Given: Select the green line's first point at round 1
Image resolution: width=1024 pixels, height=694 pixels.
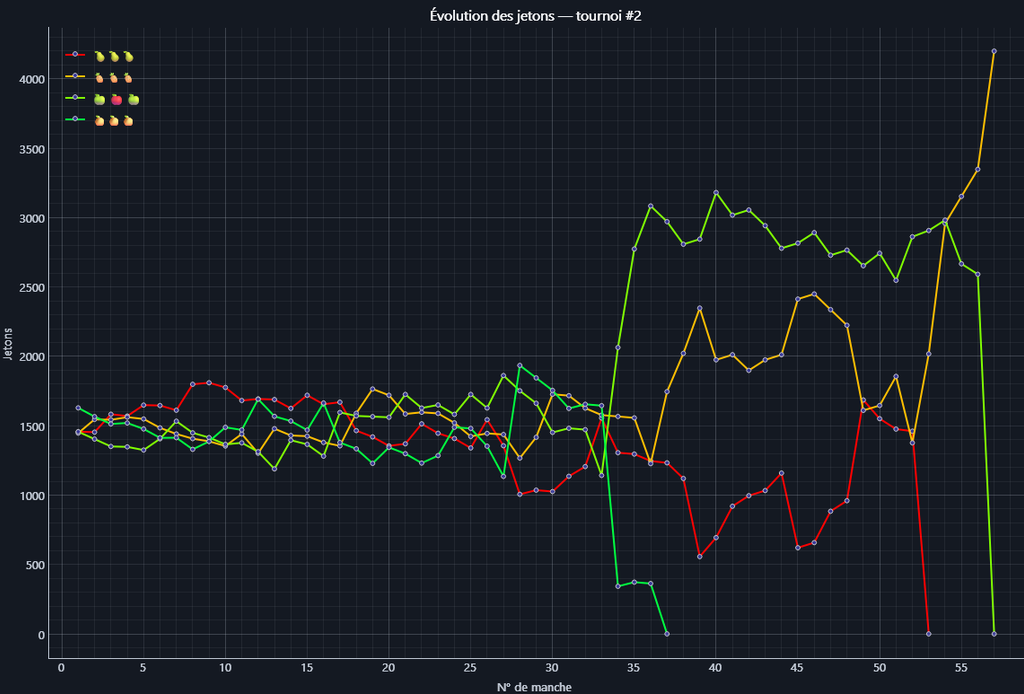Looking at the screenshot, I should pos(78,408).
